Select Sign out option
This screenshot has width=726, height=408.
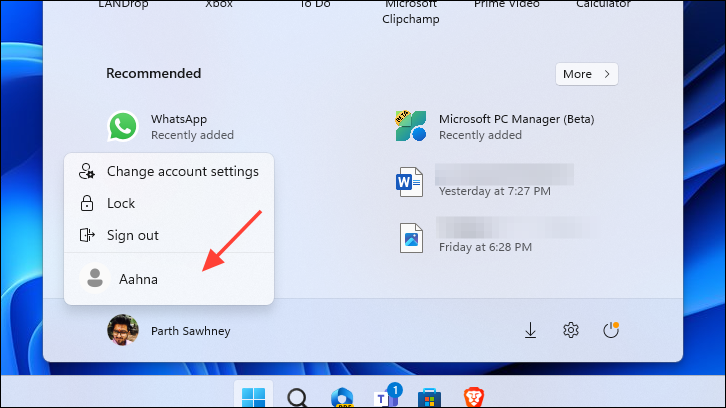pos(169,235)
